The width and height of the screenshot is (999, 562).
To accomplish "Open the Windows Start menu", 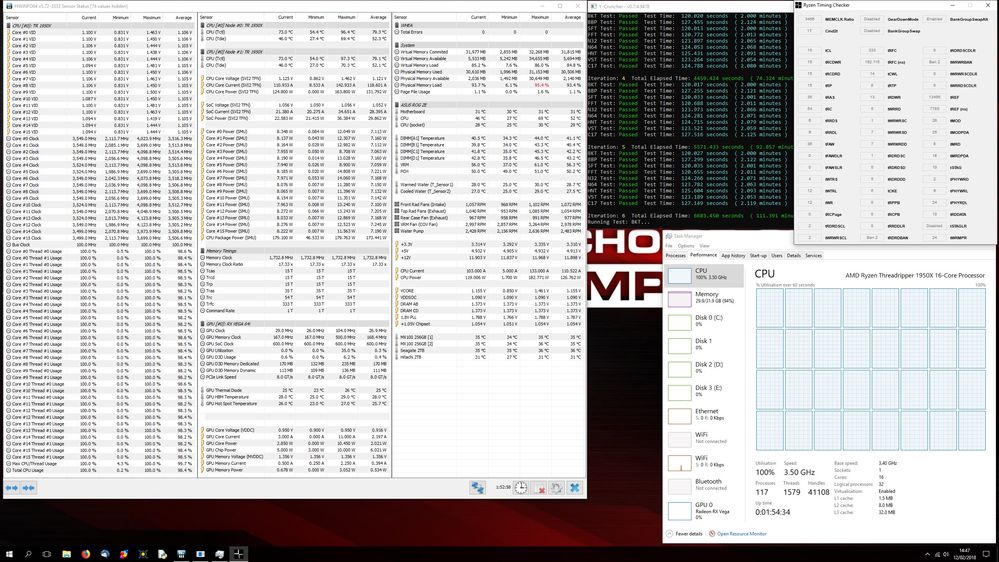I will tap(9, 554).
